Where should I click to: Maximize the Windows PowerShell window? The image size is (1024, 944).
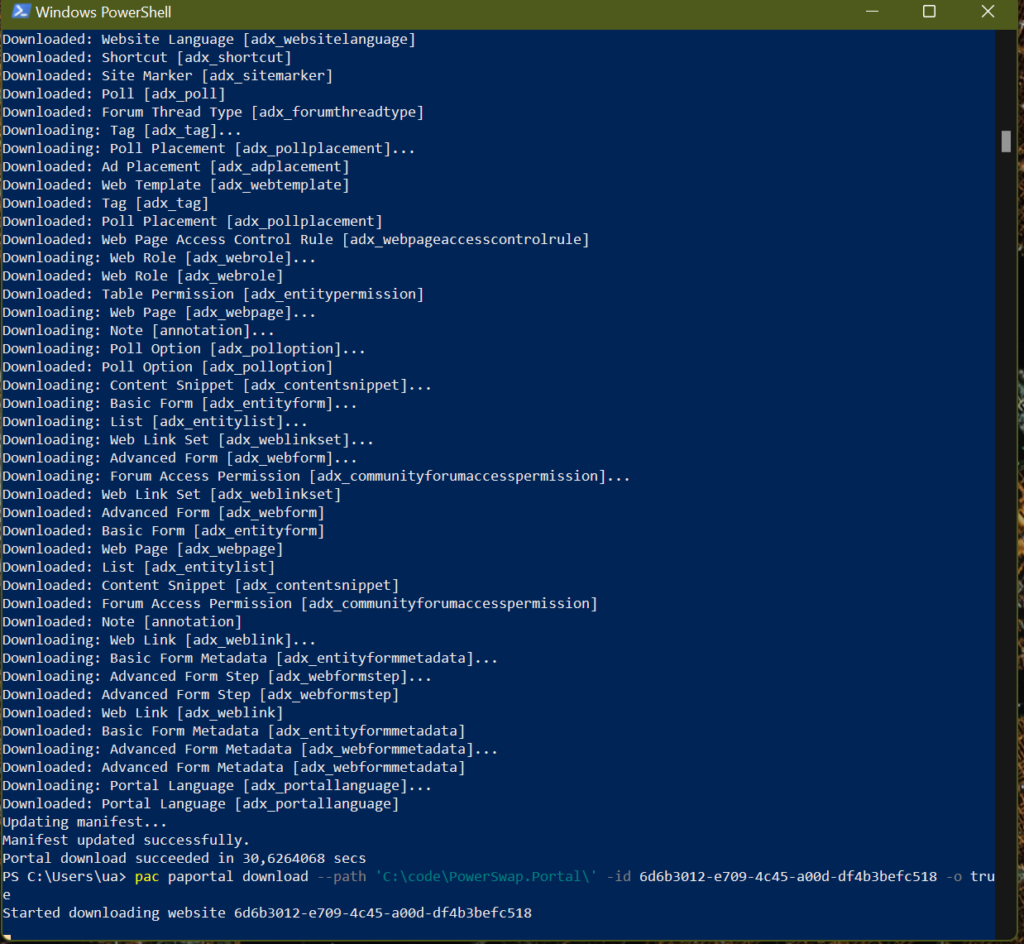click(x=929, y=12)
